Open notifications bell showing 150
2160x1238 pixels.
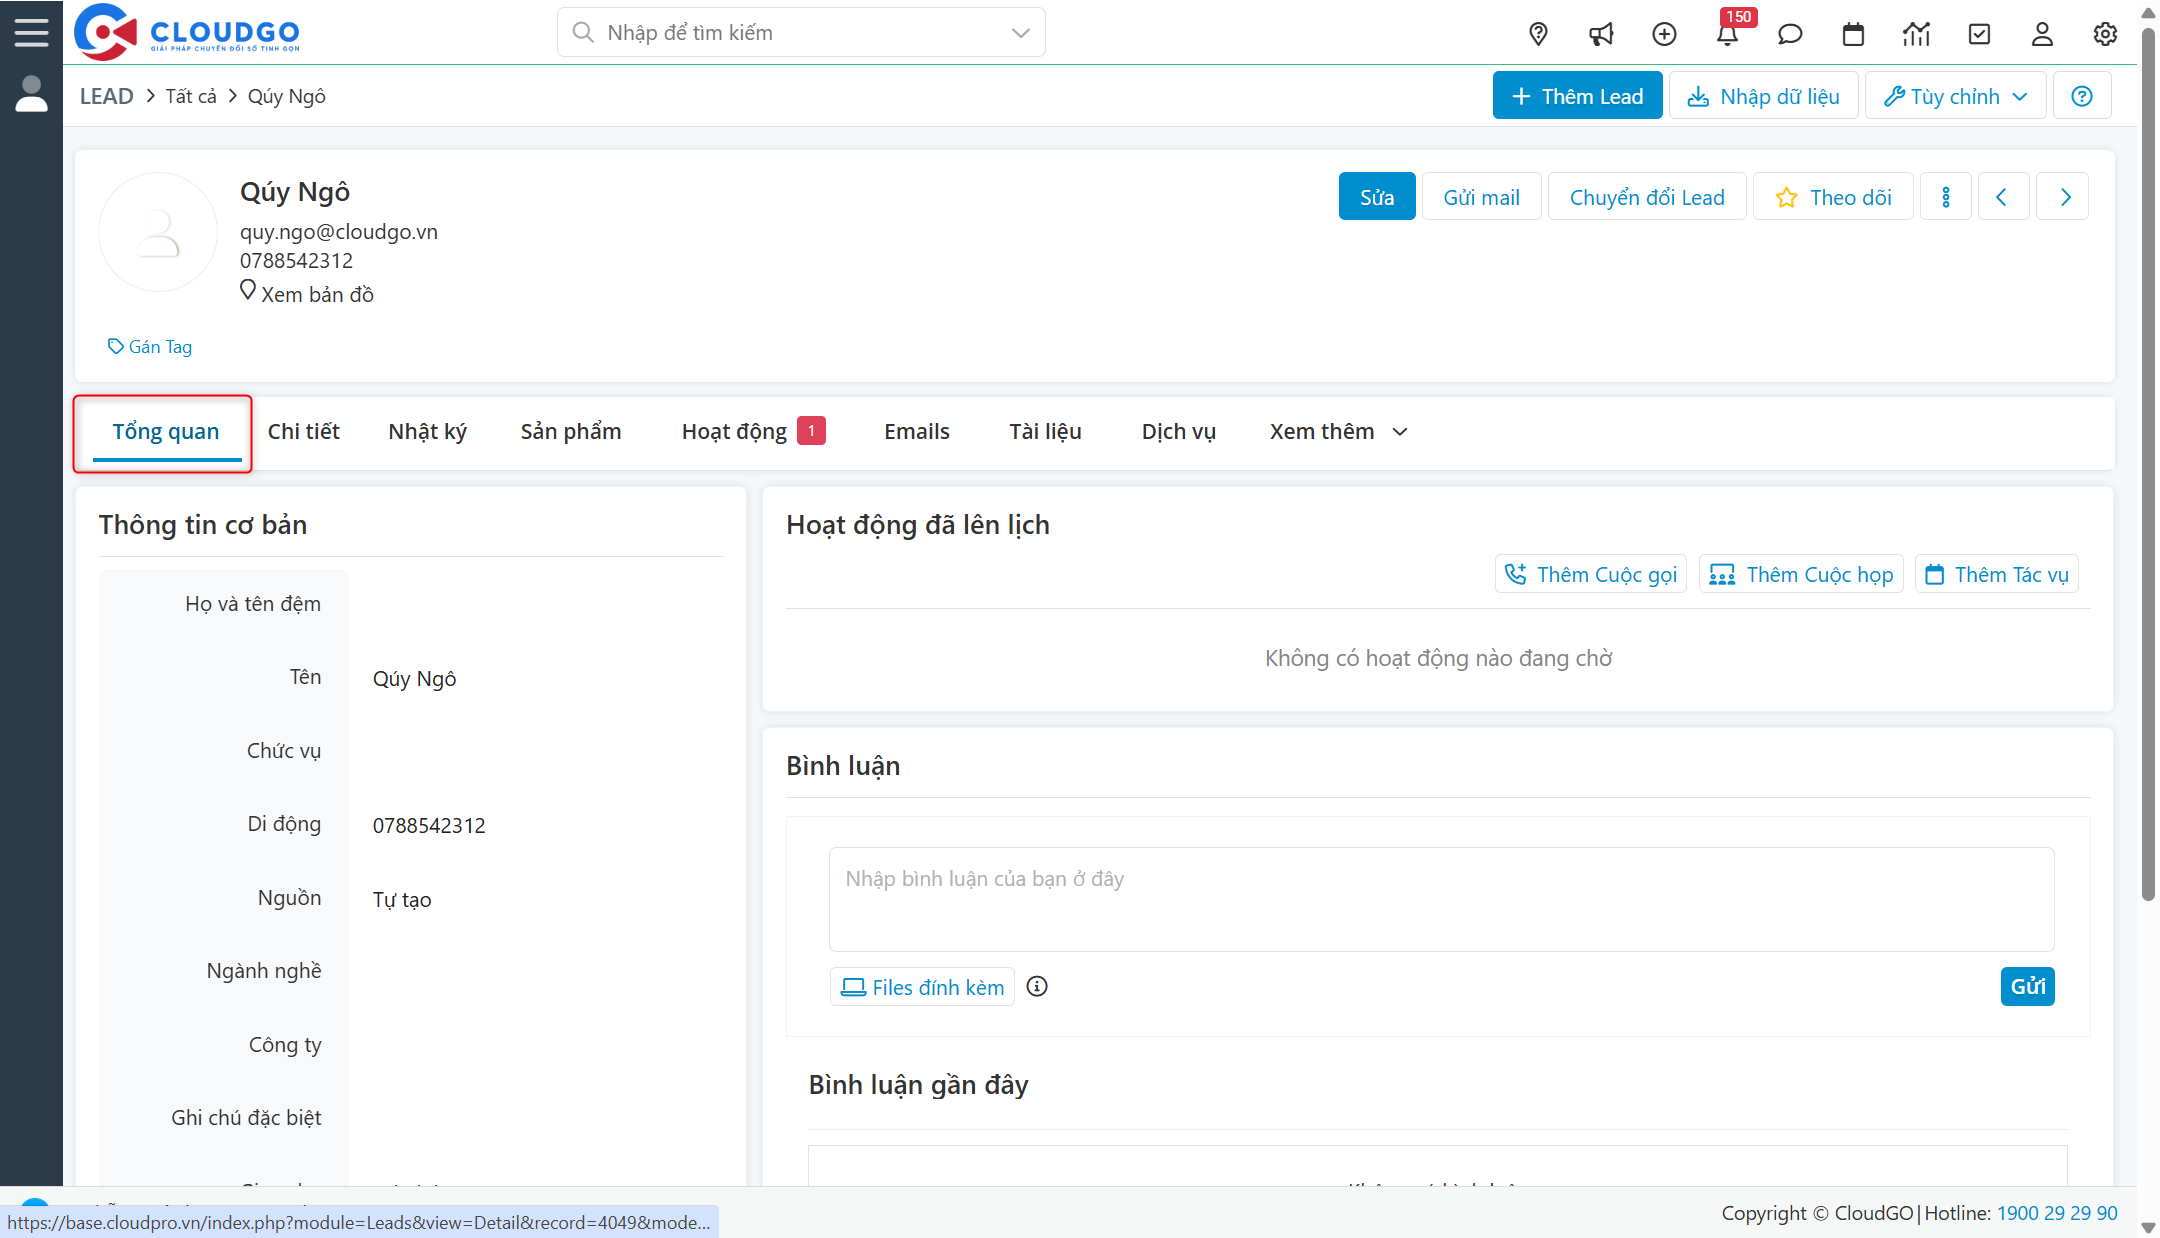point(1727,34)
